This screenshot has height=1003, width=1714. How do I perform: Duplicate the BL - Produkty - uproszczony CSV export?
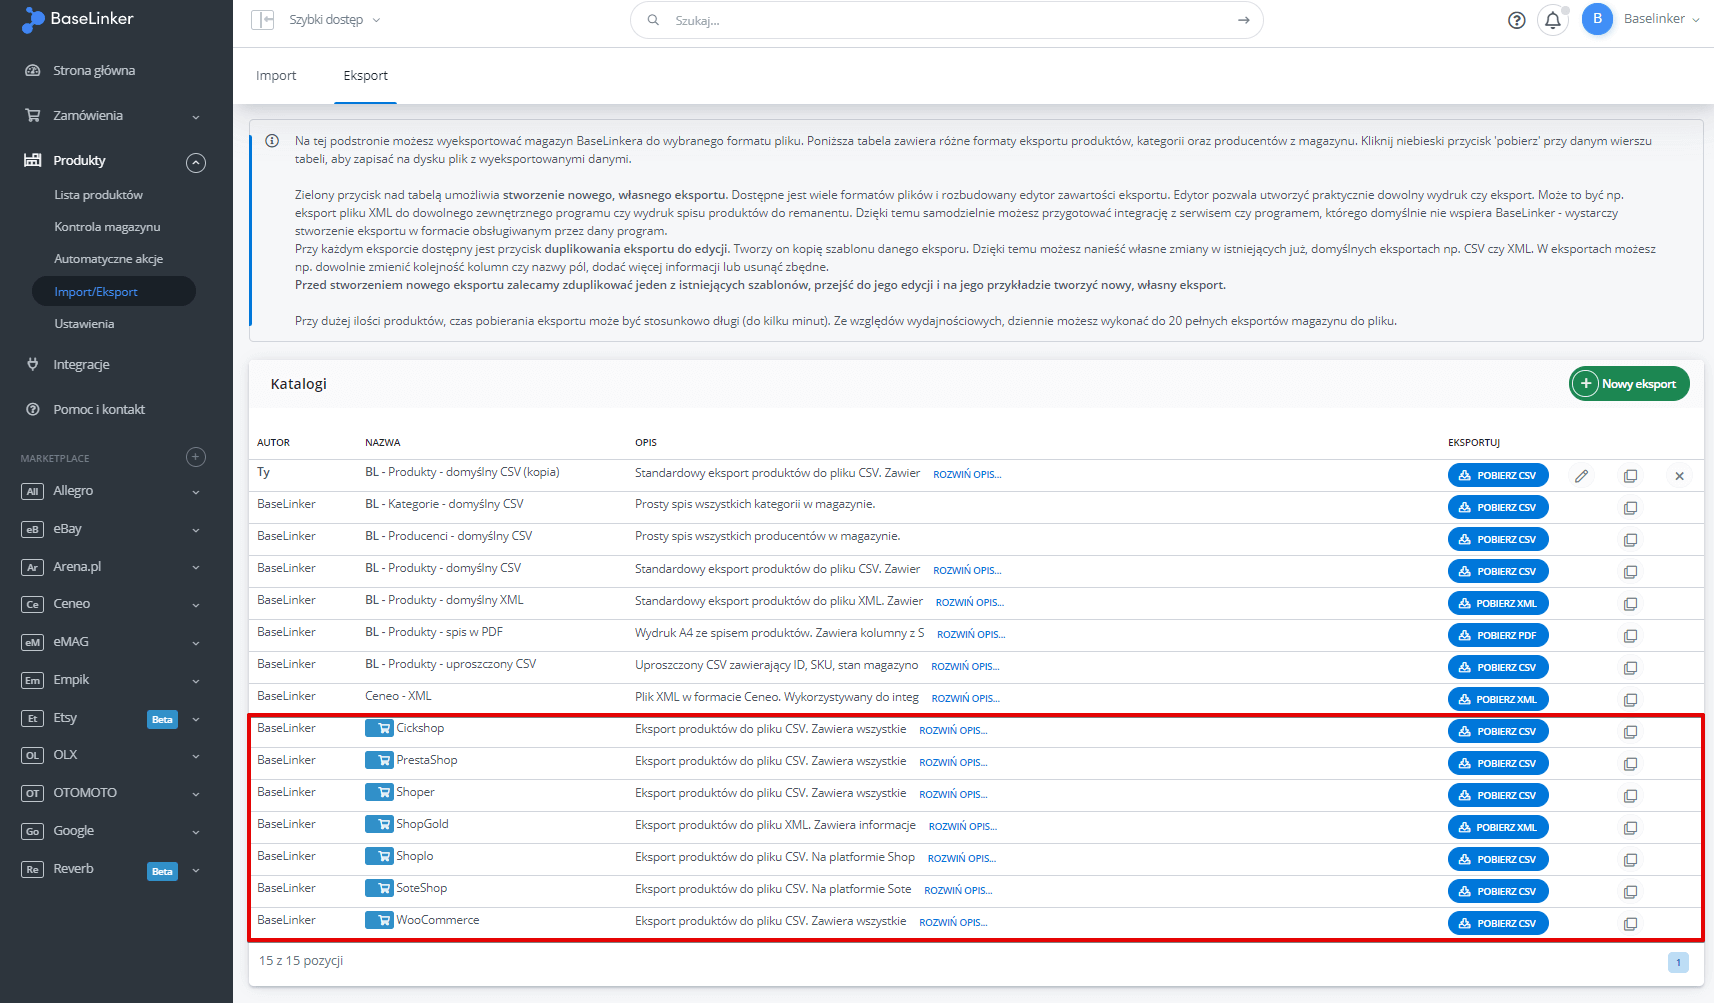1630,668
